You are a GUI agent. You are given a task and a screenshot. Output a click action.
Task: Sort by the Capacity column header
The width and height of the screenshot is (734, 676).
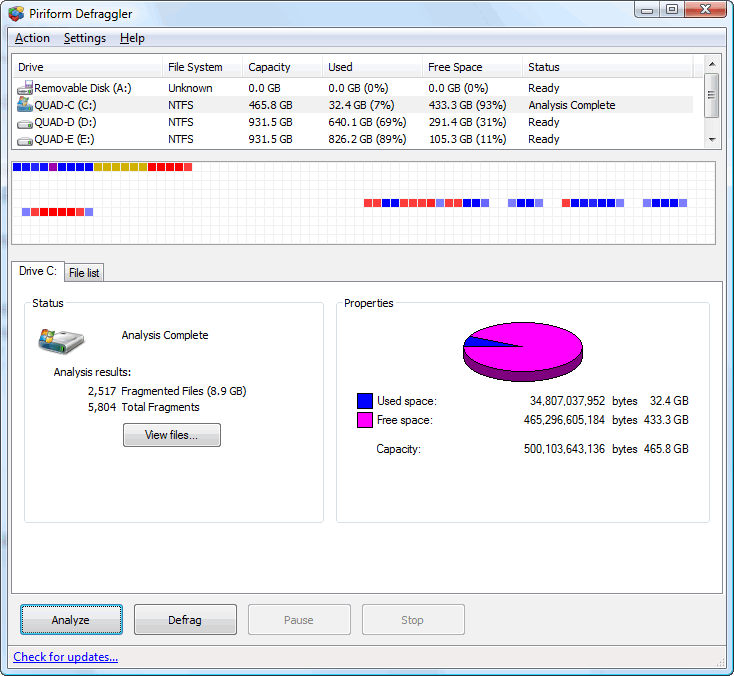coord(282,67)
